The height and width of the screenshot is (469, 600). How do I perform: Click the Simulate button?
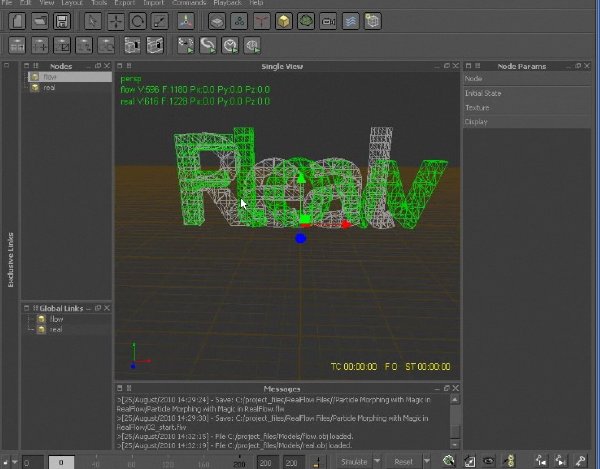click(354, 462)
